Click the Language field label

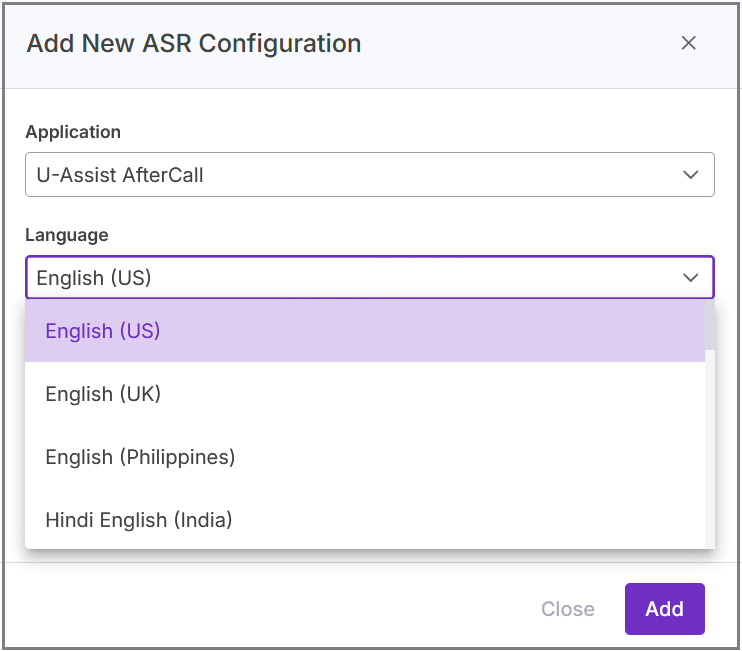point(67,235)
